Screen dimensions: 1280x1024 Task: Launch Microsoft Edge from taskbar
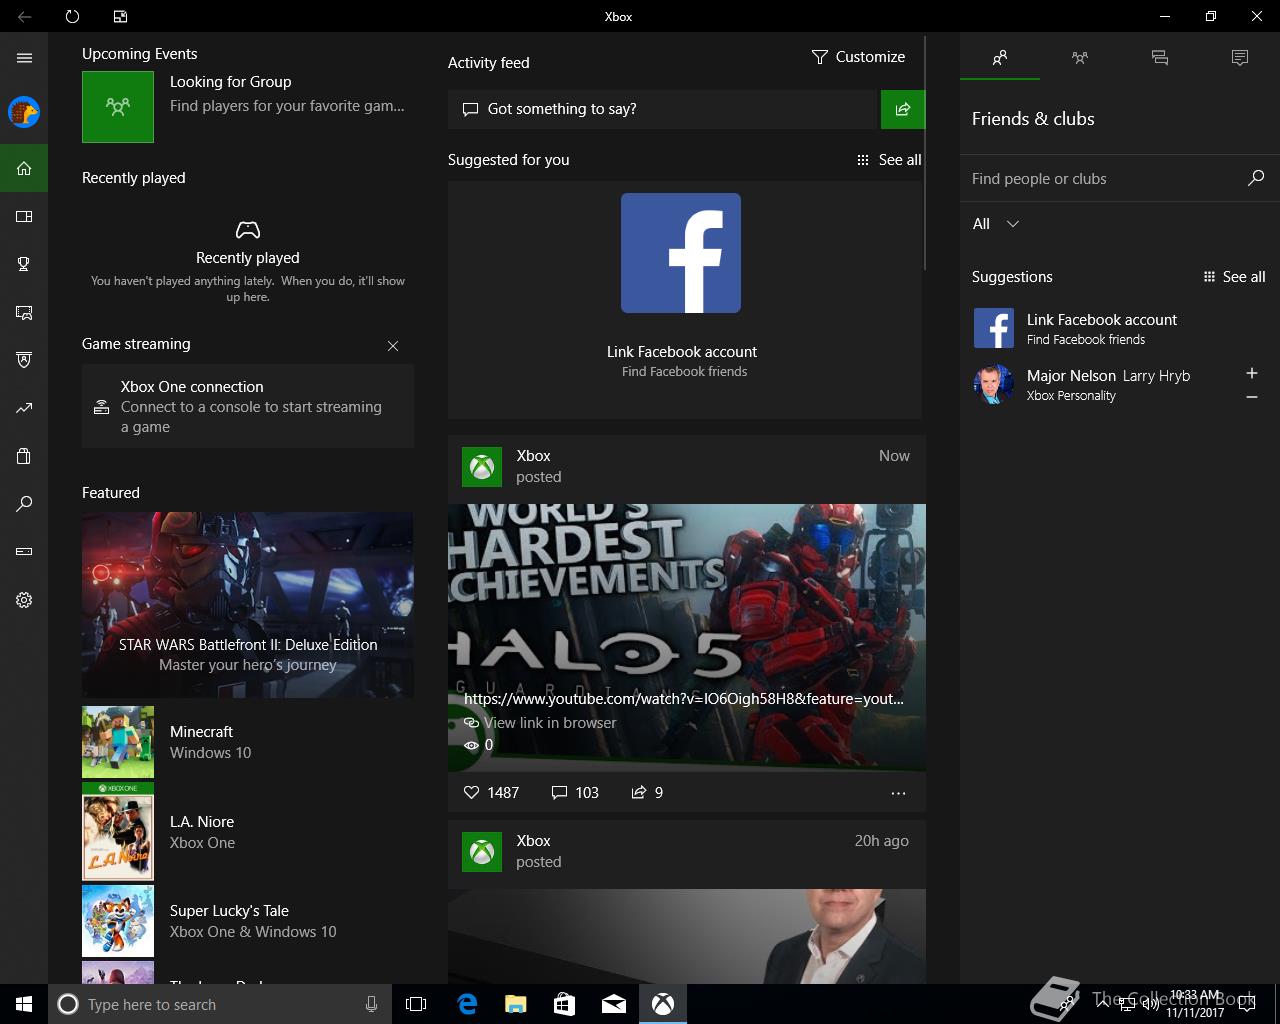click(467, 1004)
